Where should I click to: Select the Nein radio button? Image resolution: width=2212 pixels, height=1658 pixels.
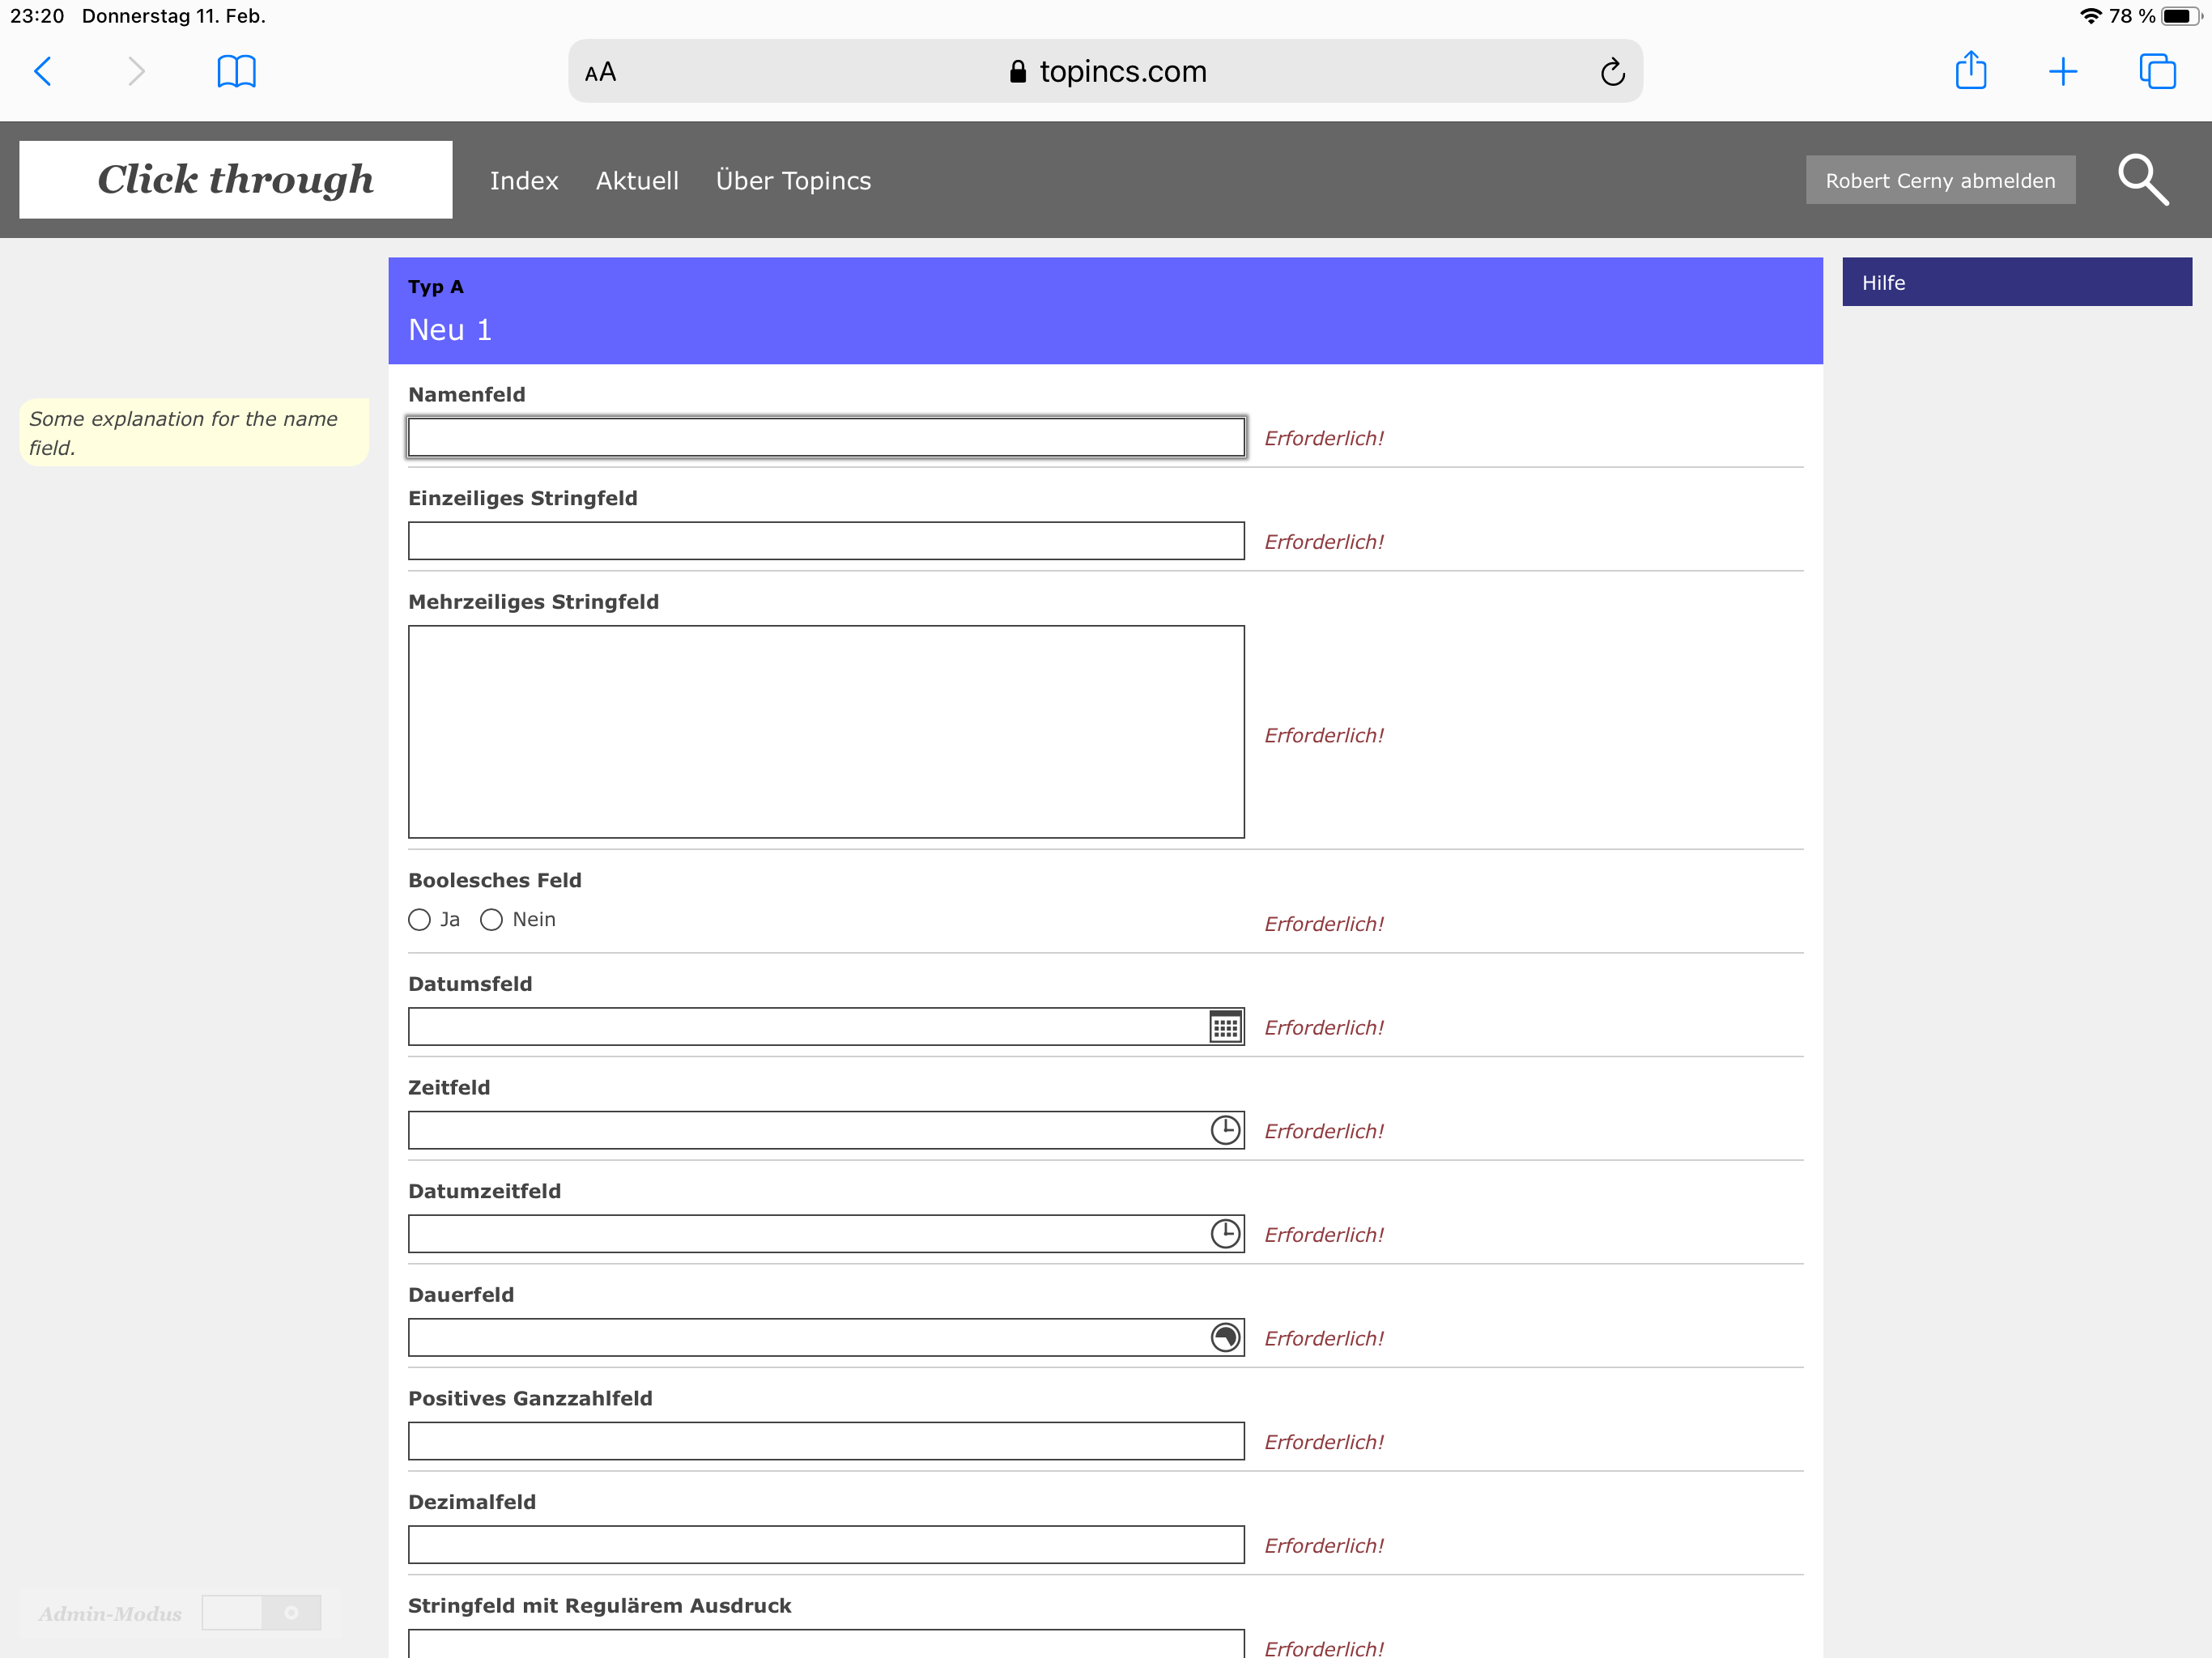pyautogui.click(x=491, y=920)
